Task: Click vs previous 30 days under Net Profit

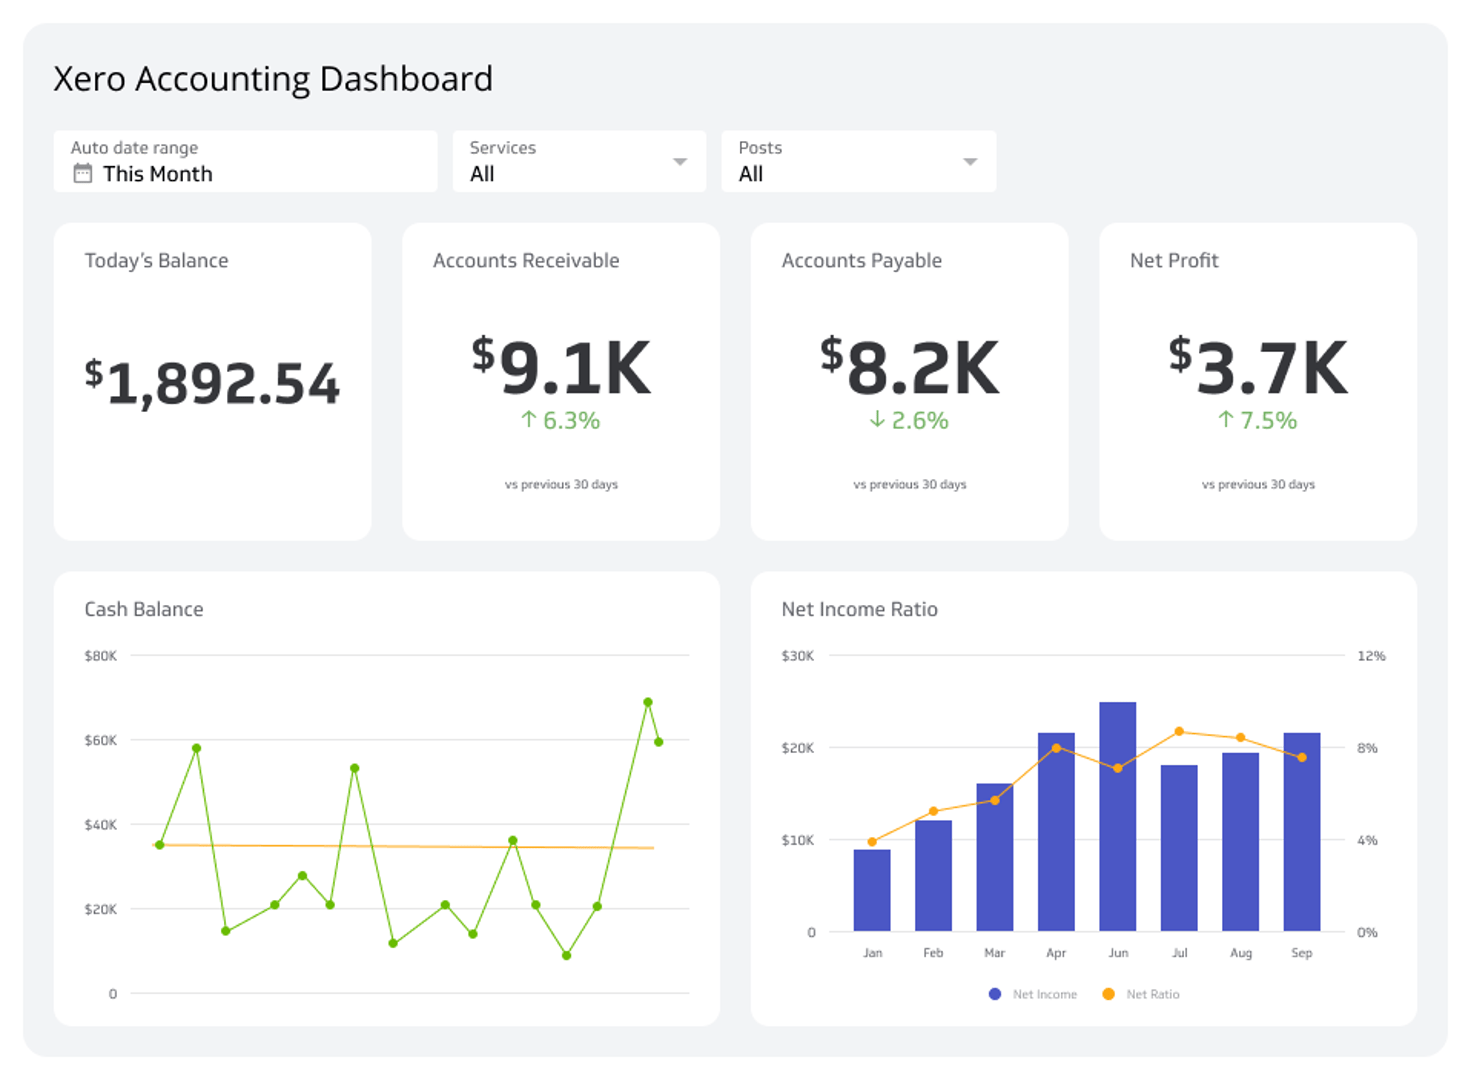Action: click(1258, 484)
